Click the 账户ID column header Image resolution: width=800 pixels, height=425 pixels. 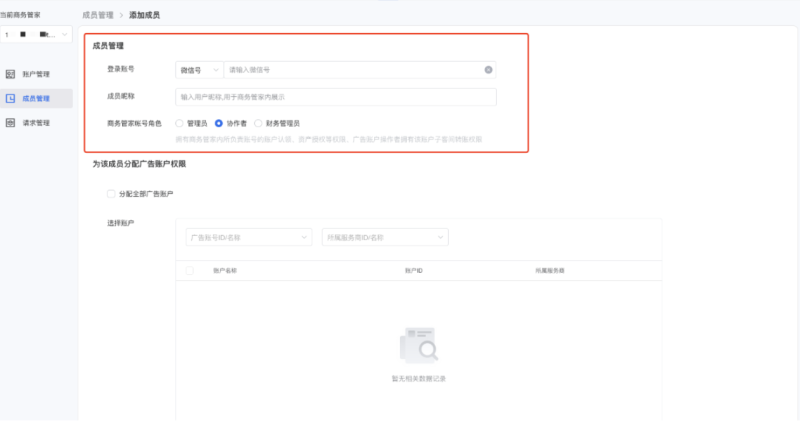(x=414, y=270)
